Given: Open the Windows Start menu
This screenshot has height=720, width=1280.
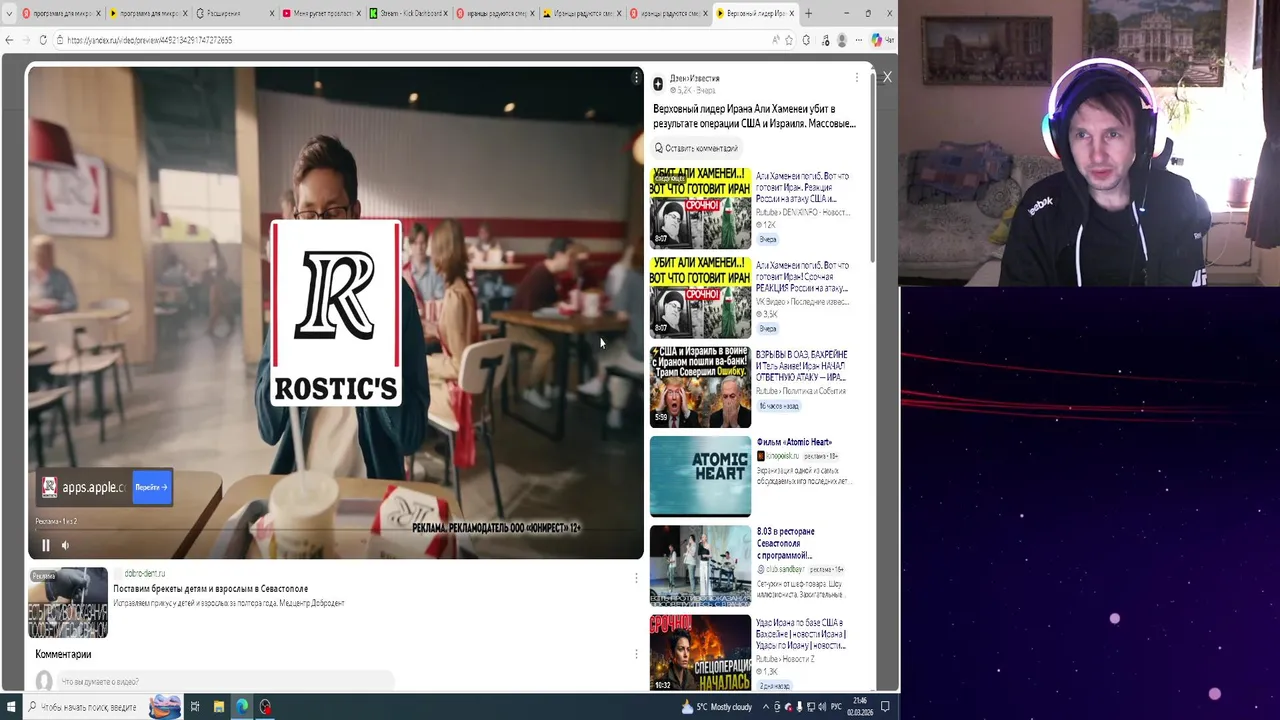Looking at the screenshot, I should pyautogui.click(x=10, y=707).
